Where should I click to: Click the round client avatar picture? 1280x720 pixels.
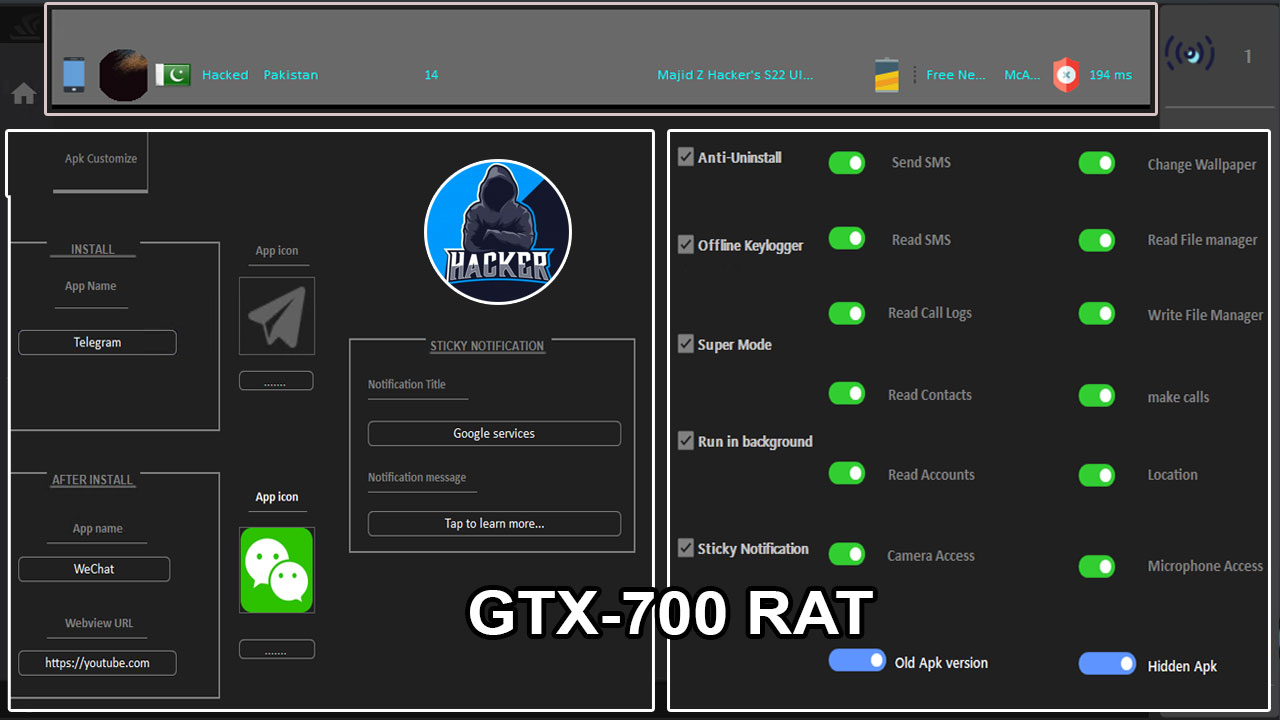pos(124,75)
